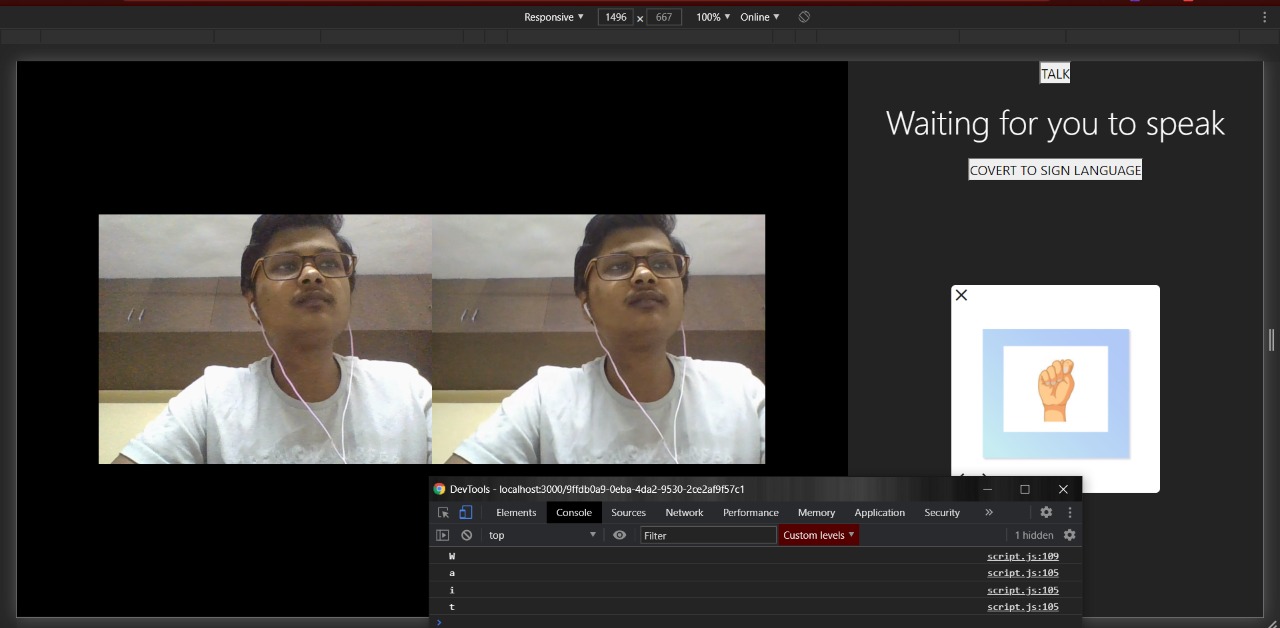Click the Chrome icon in the DevTools title bar

pos(439,489)
